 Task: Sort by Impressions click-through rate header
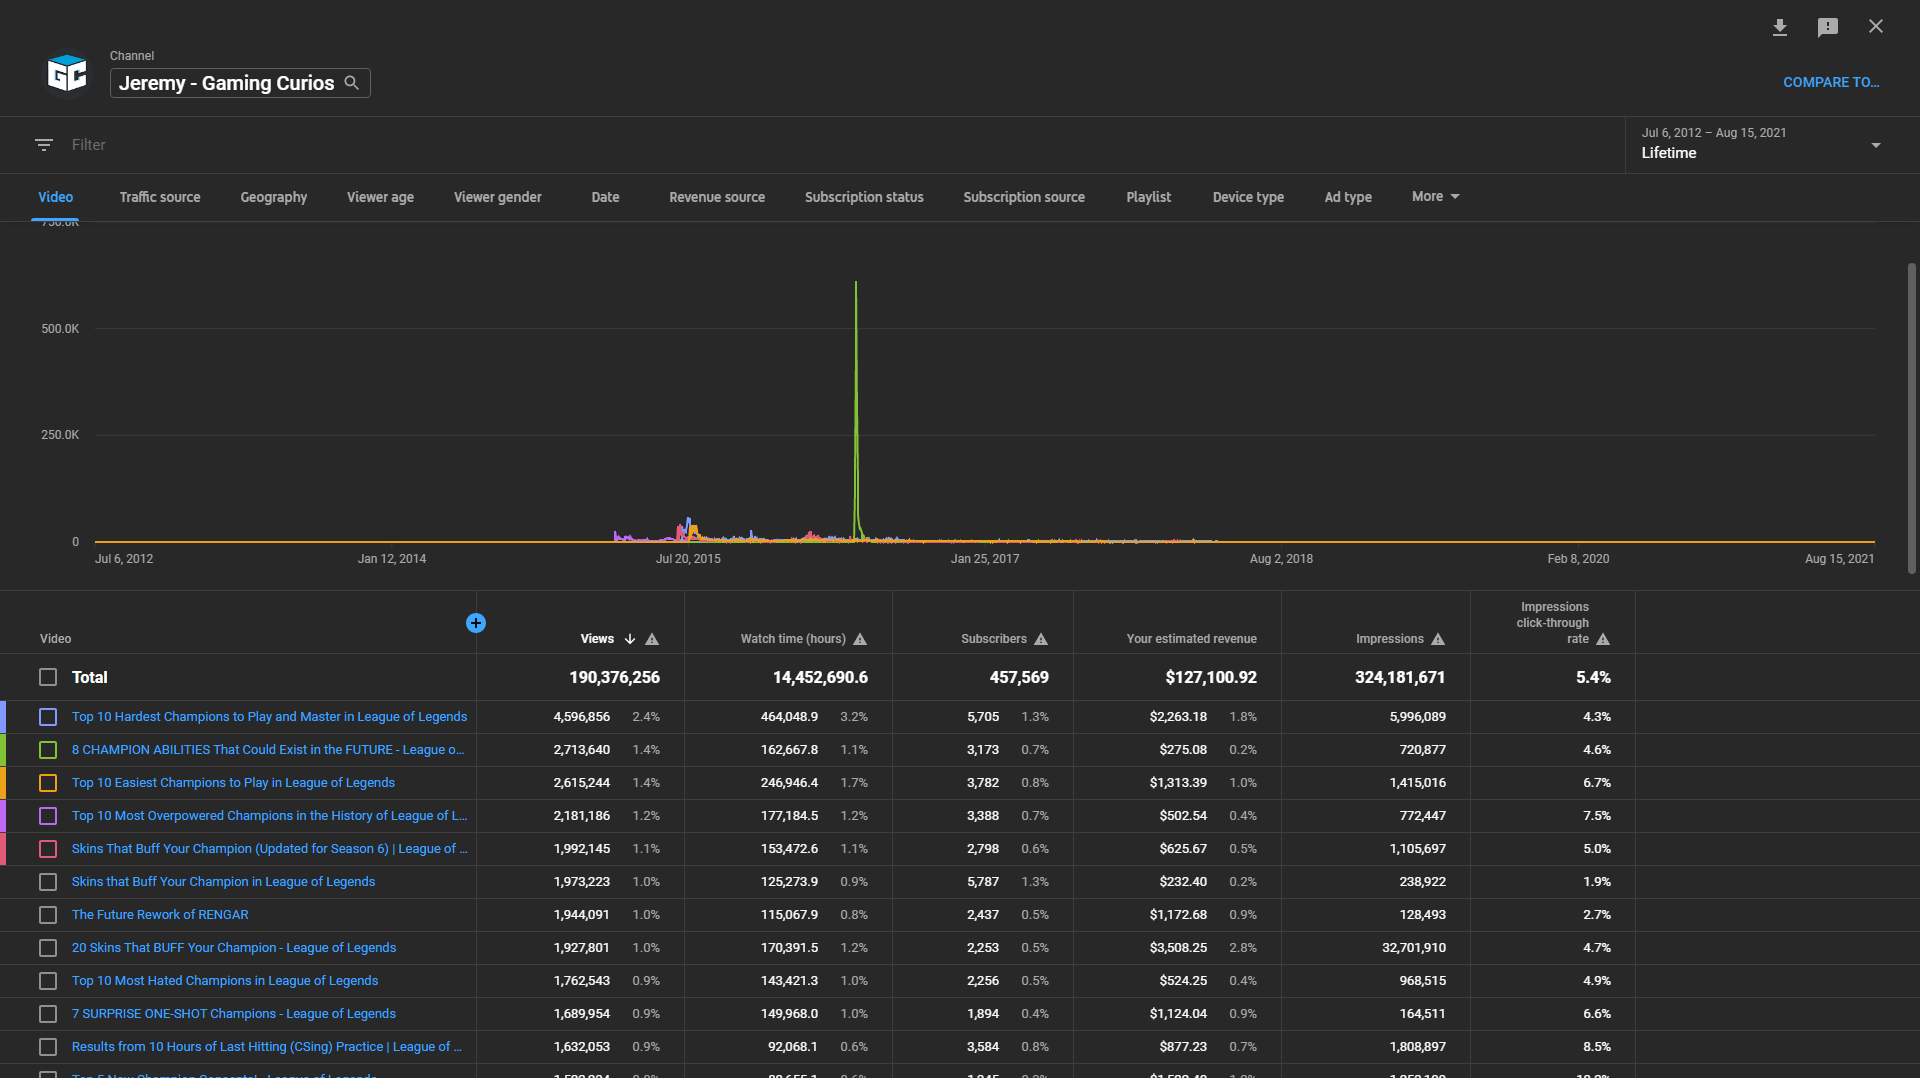[x=1553, y=623]
